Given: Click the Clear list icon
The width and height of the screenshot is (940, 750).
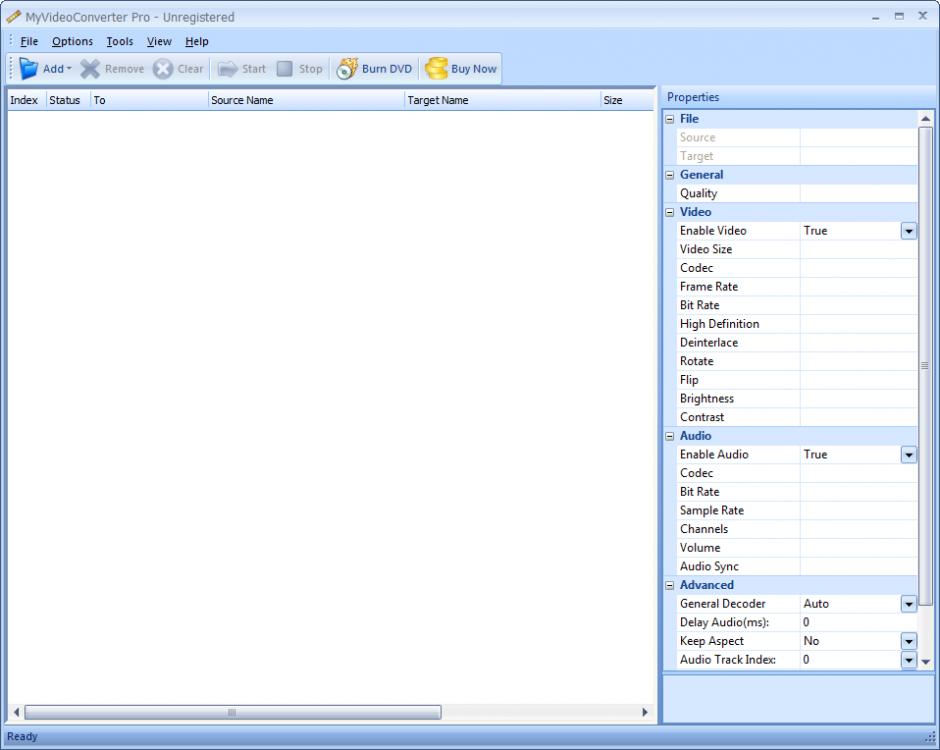Looking at the screenshot, I should point(163,69).
